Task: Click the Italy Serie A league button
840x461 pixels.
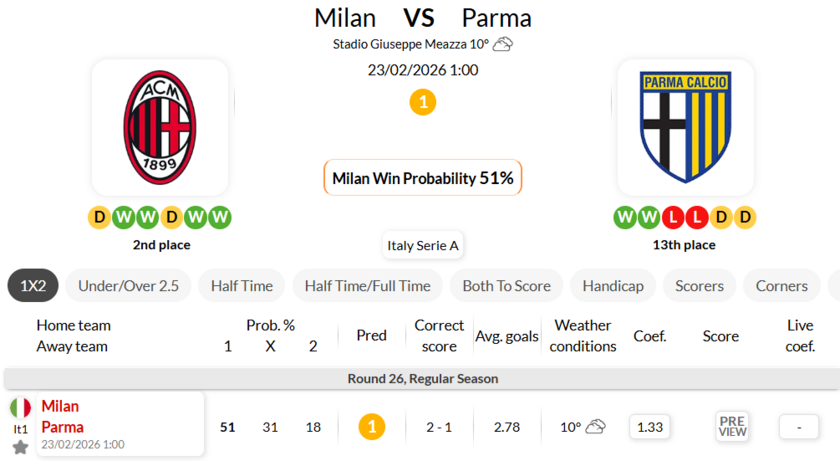Action: (x=424, y=245)
